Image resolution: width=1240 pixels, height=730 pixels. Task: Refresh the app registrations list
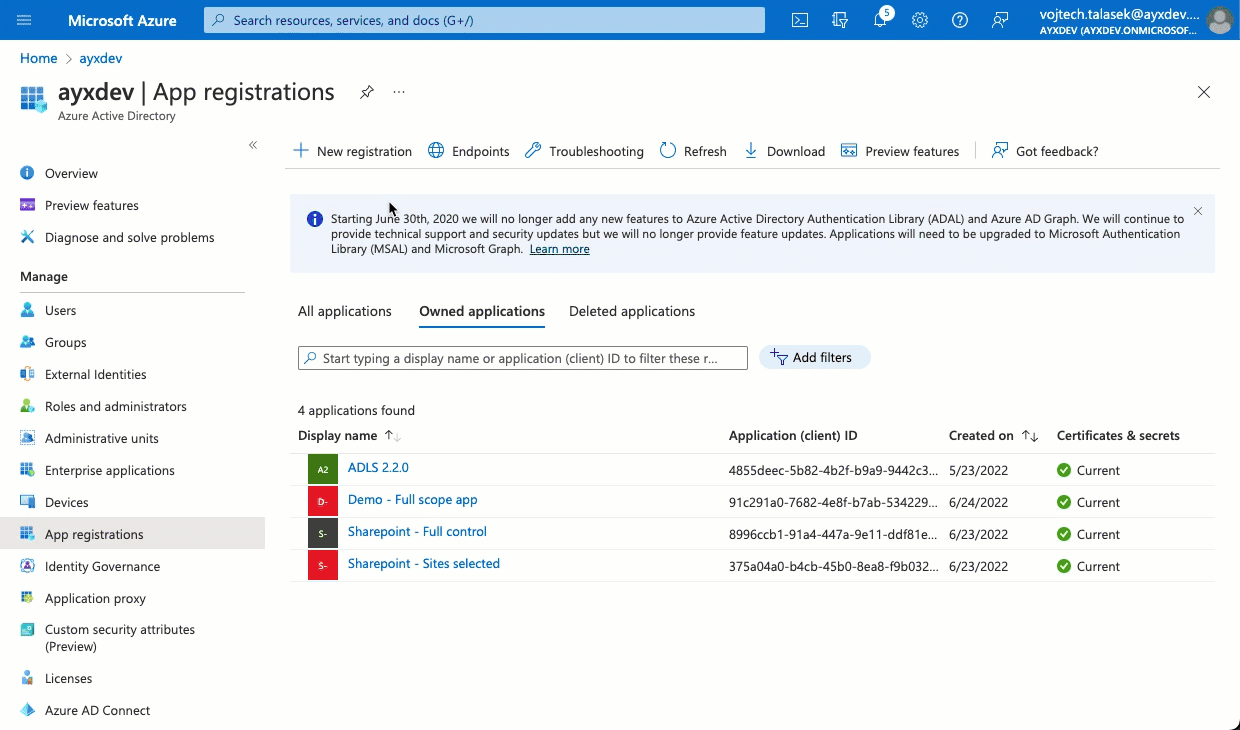click(x=693, y=151)
